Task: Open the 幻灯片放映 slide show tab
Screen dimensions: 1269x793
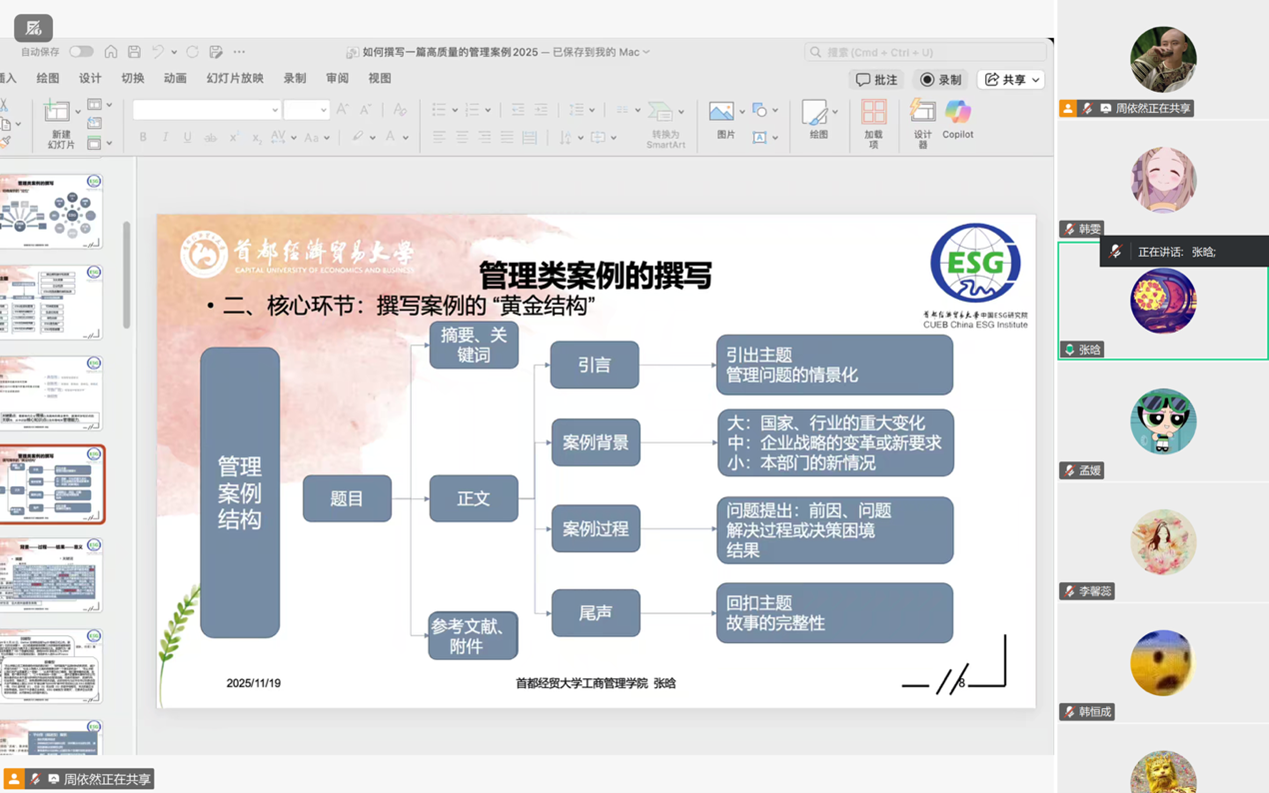Action: tap(235, 78)
